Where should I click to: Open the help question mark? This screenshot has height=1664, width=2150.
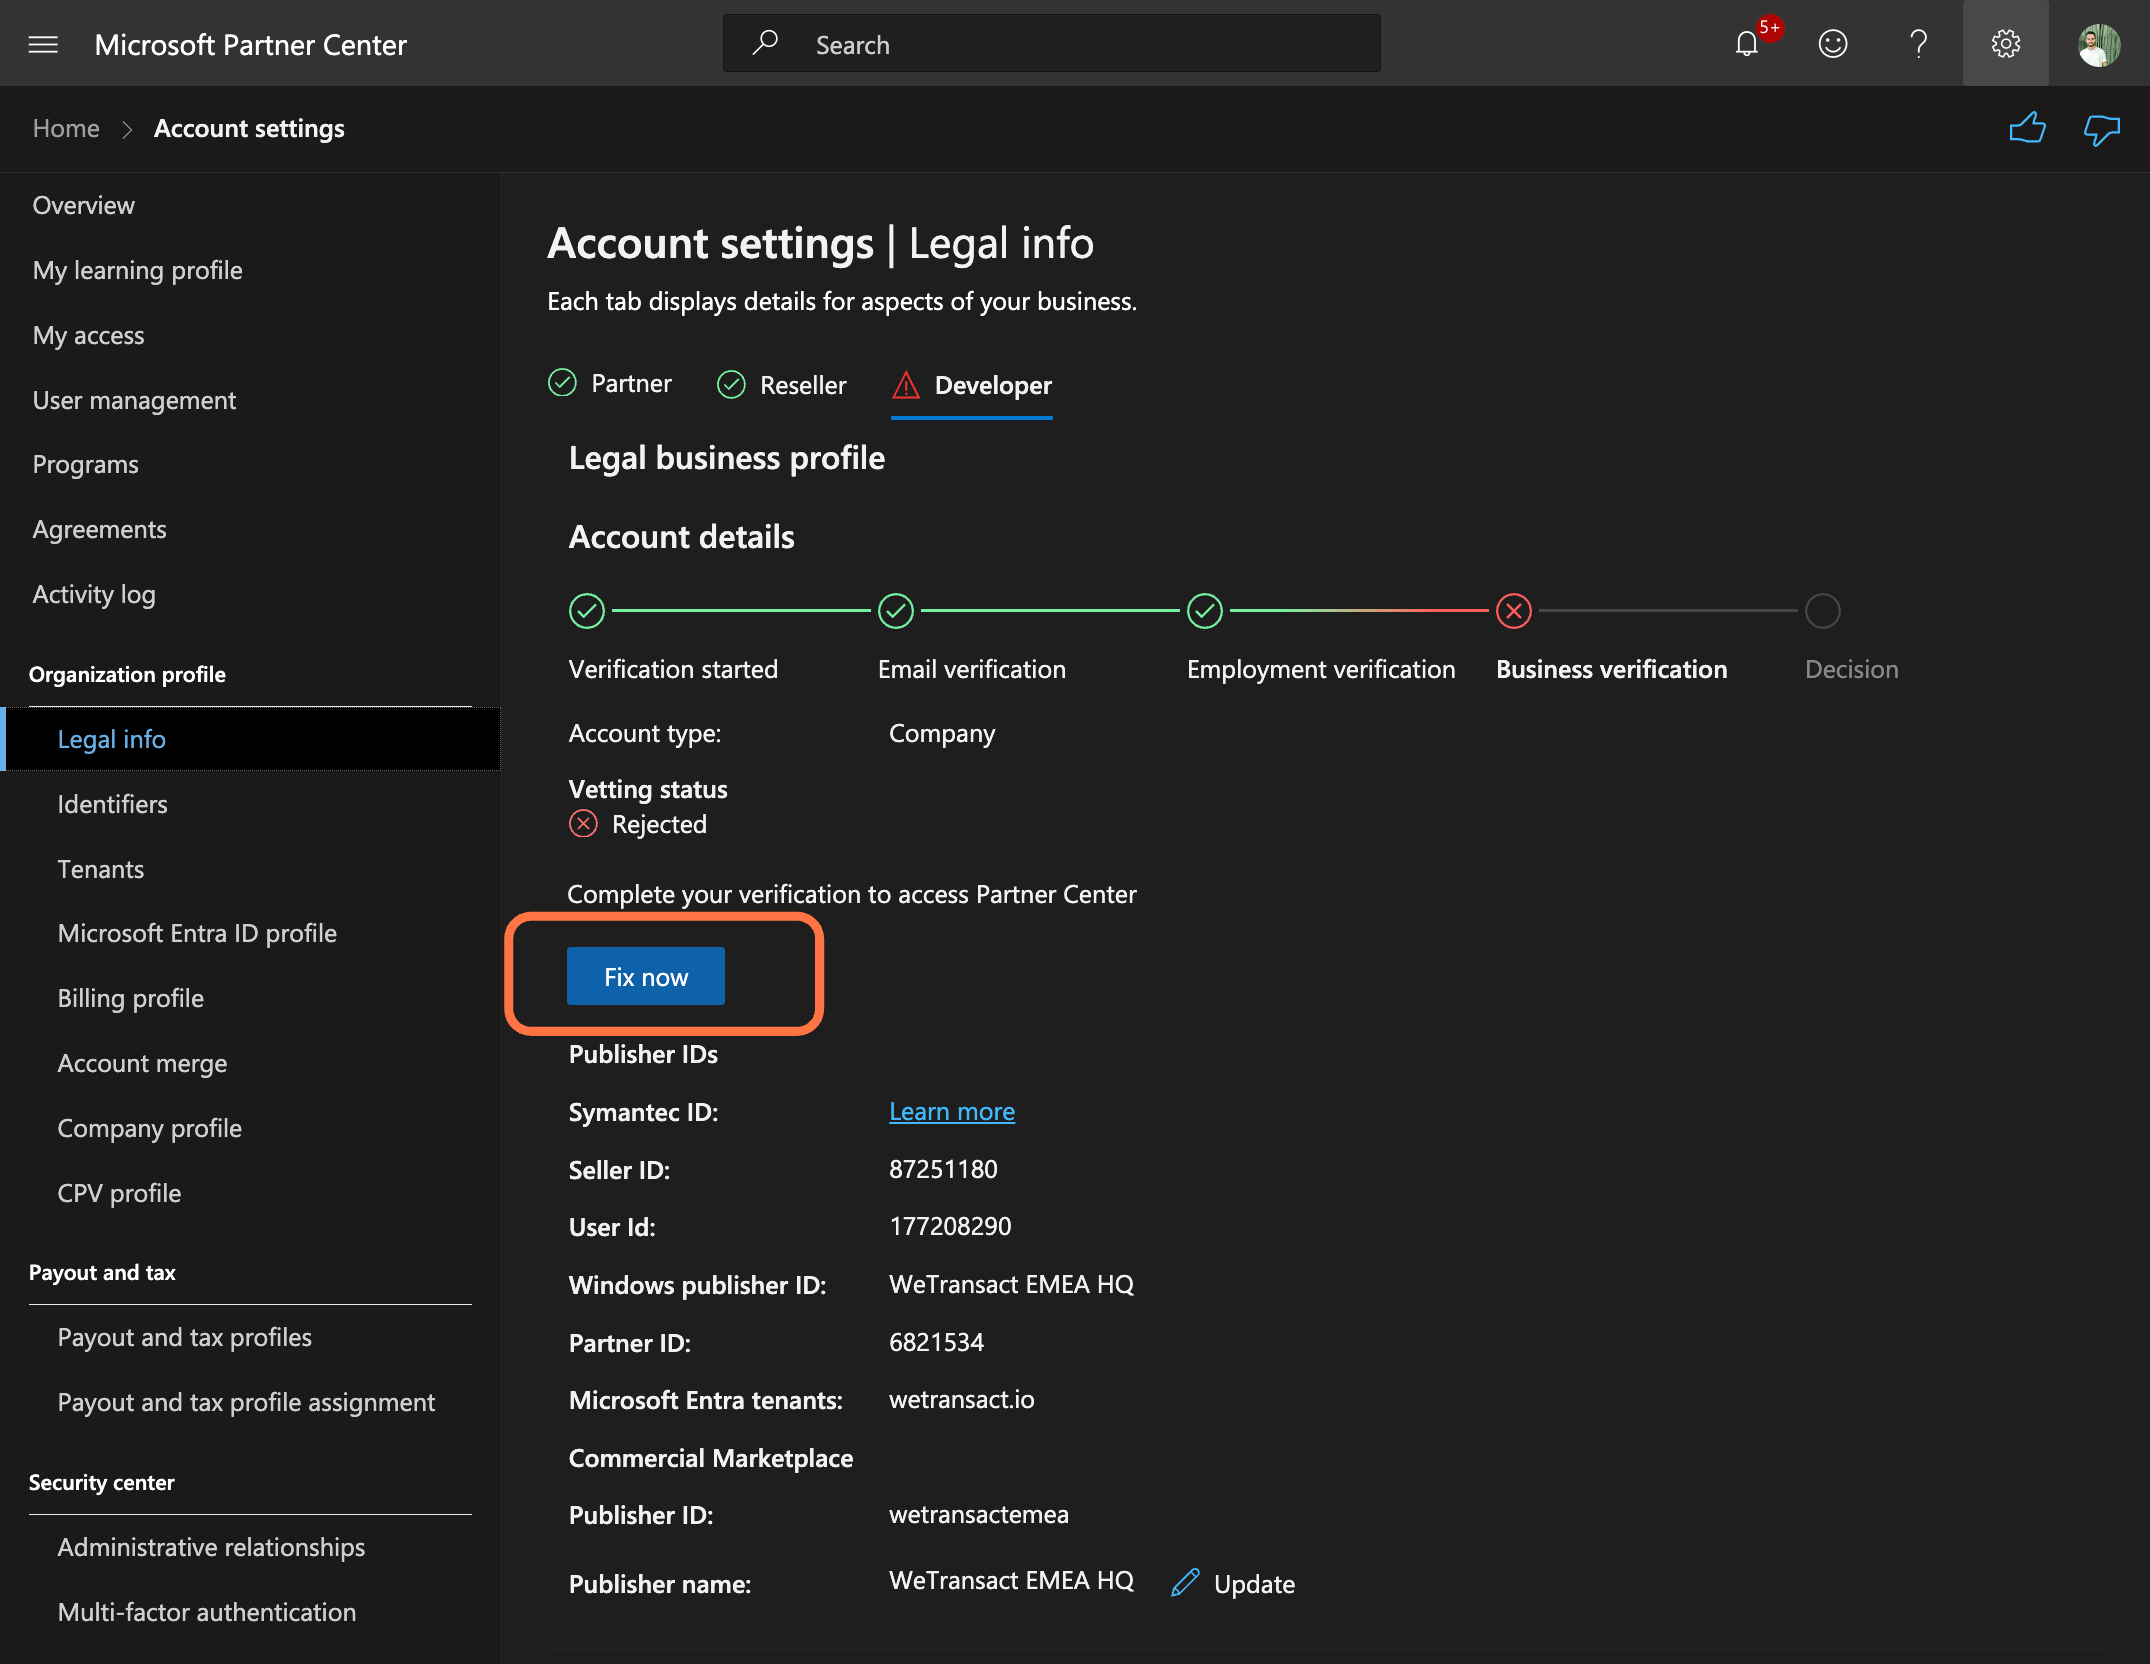pyautogui.click(x=1918, y=44)
